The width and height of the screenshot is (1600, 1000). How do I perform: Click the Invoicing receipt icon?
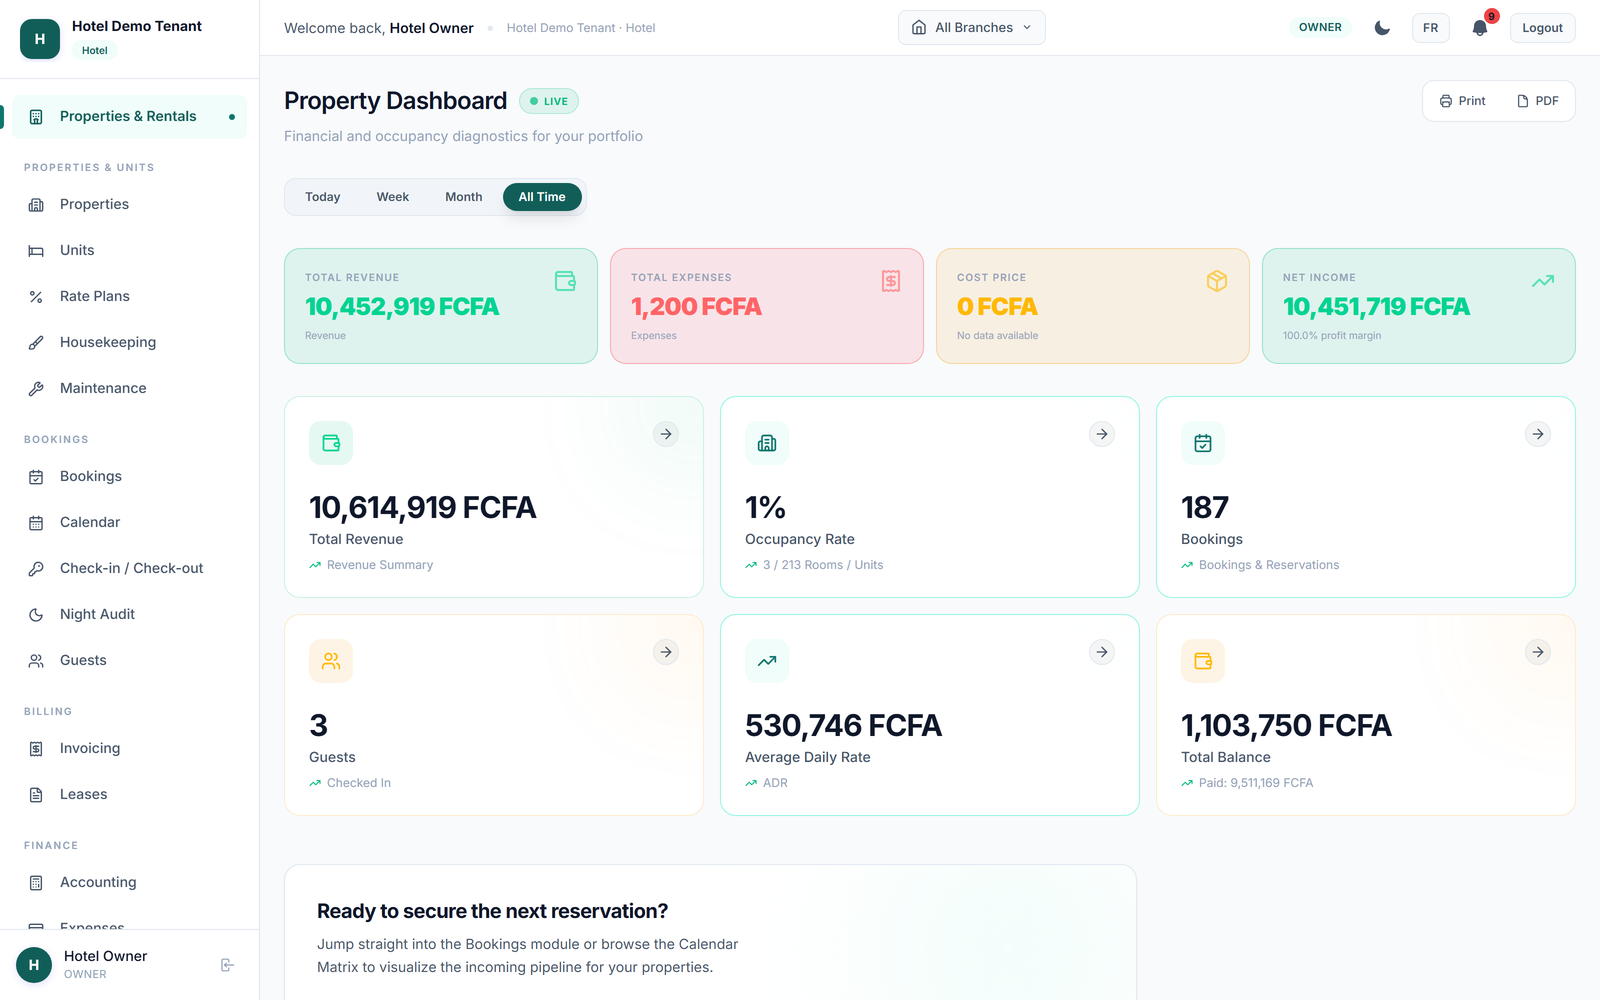[36, 749]
